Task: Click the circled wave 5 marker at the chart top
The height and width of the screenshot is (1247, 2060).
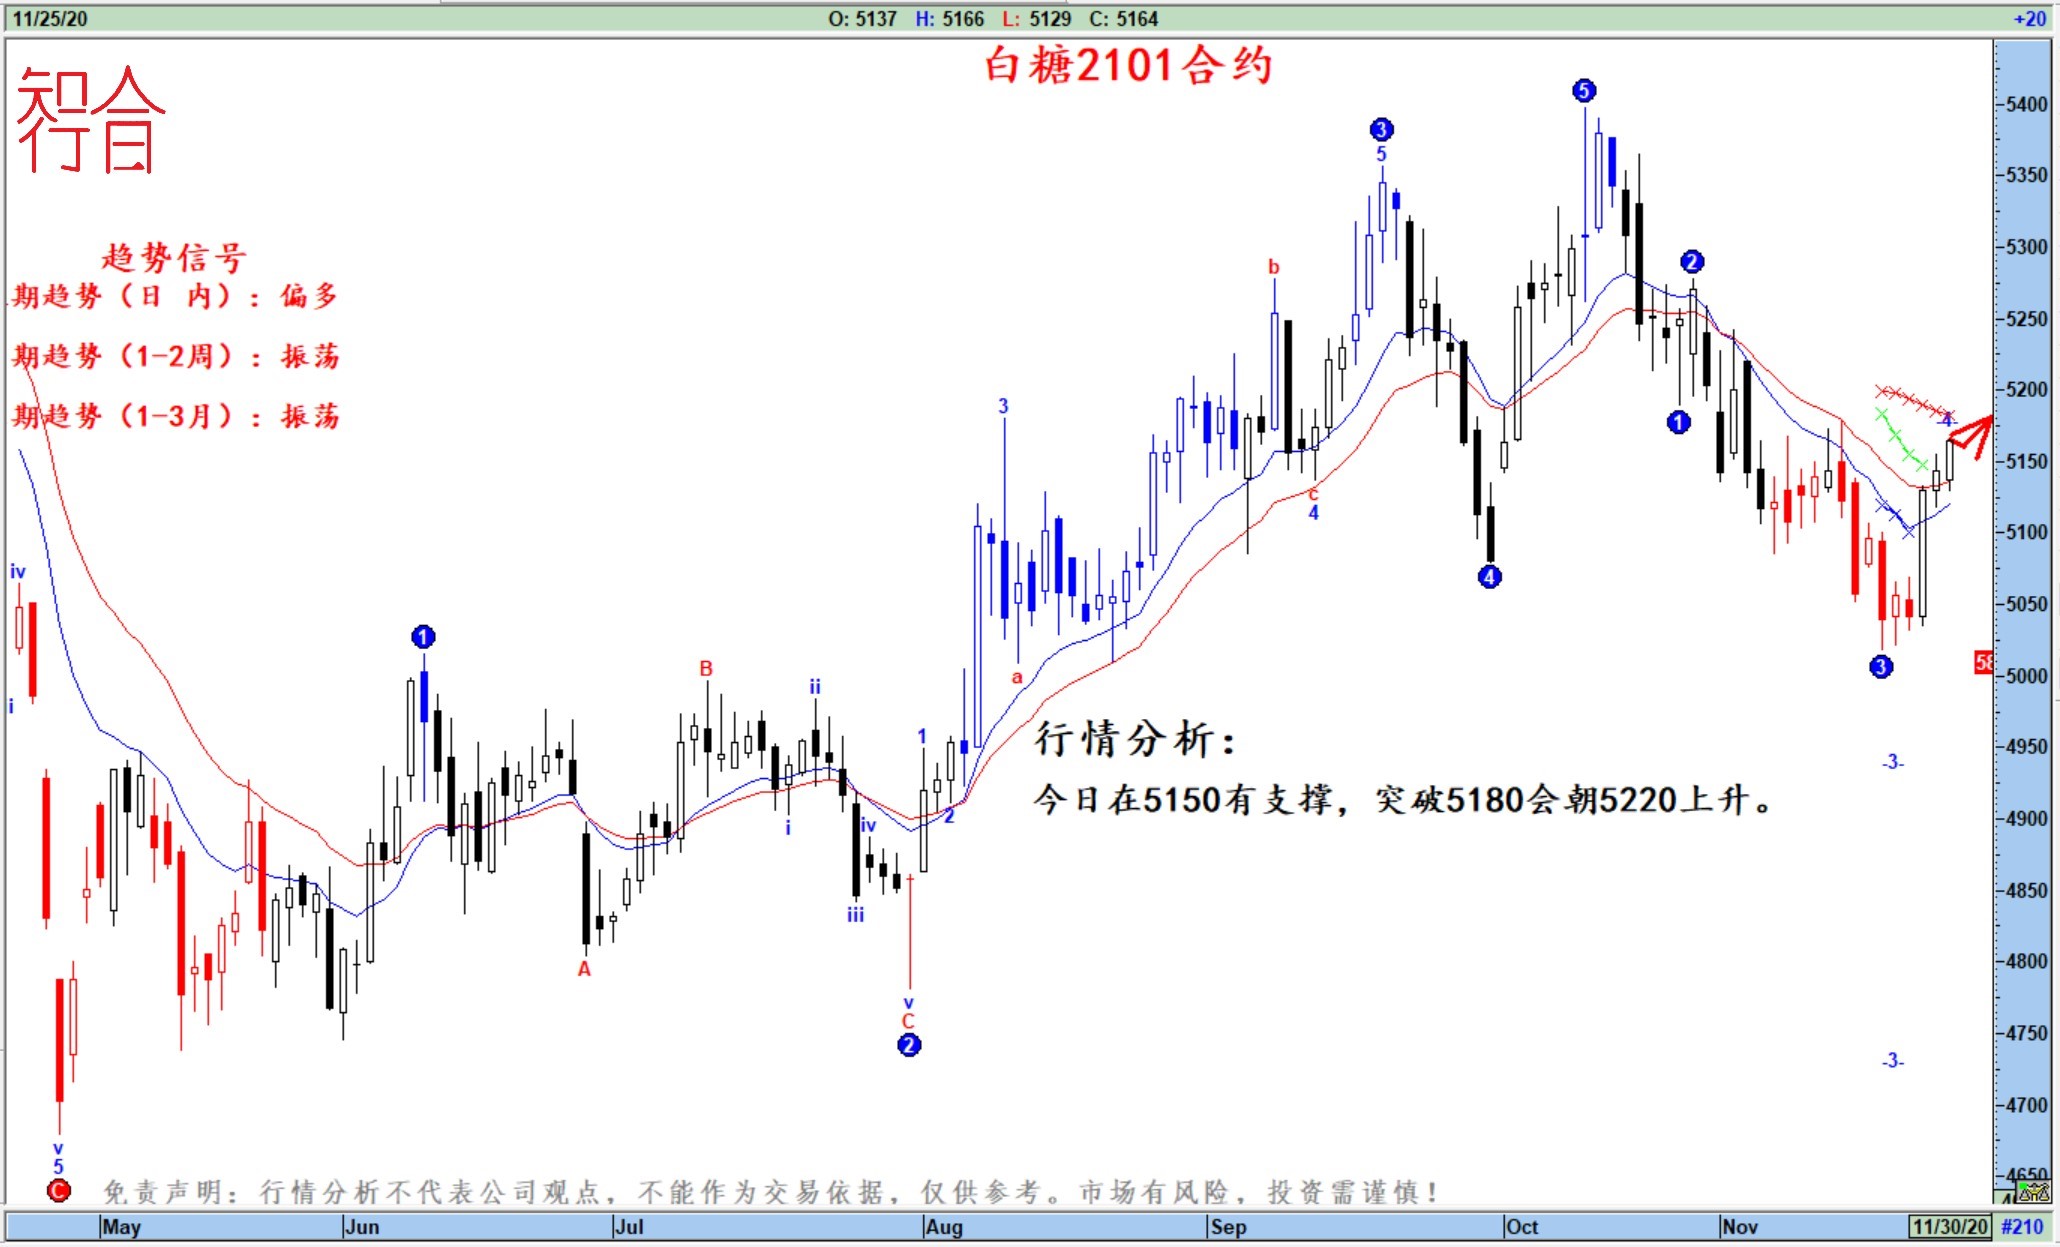Action: pyautogui.click(x=1584, y=91)
